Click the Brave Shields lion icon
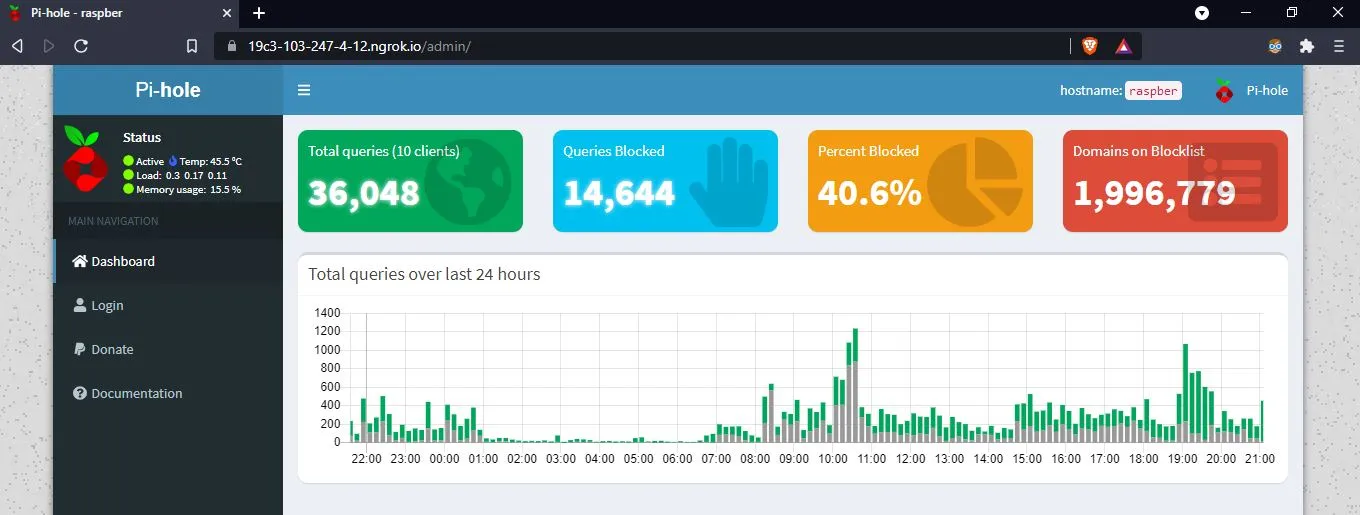 (x=1089, y=46)
